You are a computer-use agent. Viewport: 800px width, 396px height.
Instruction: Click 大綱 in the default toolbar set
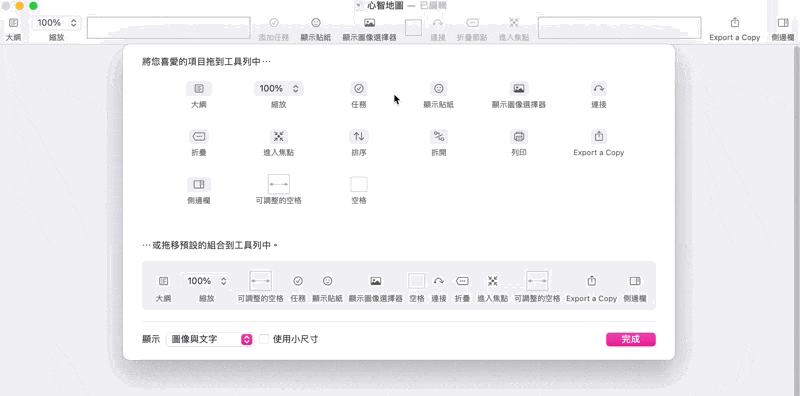pyautogui.click(x=163, y=281)
